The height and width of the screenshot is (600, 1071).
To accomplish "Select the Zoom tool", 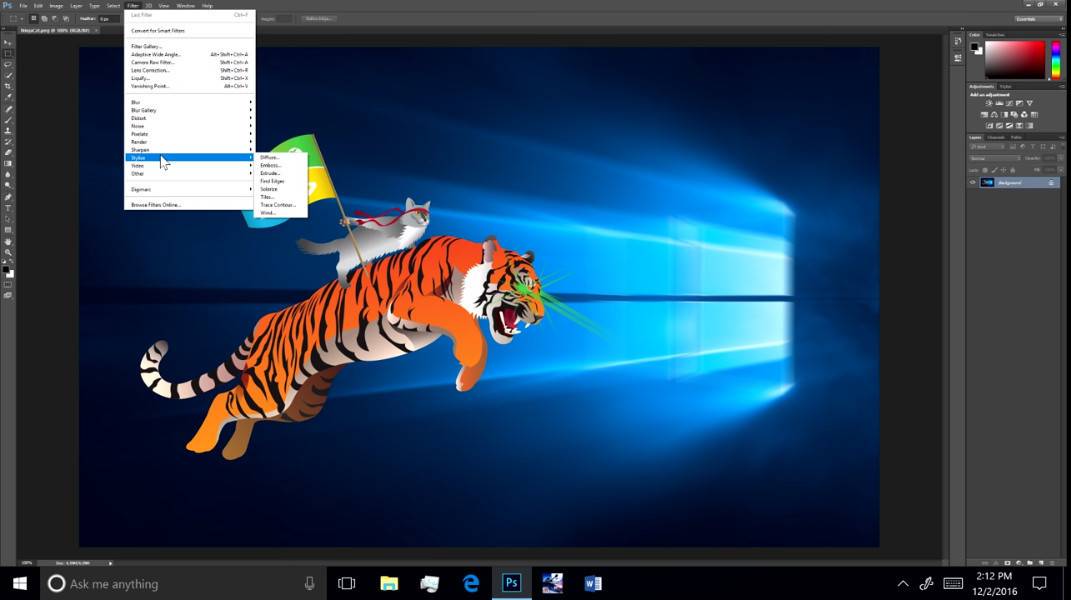I will click(x=8, y=252).
